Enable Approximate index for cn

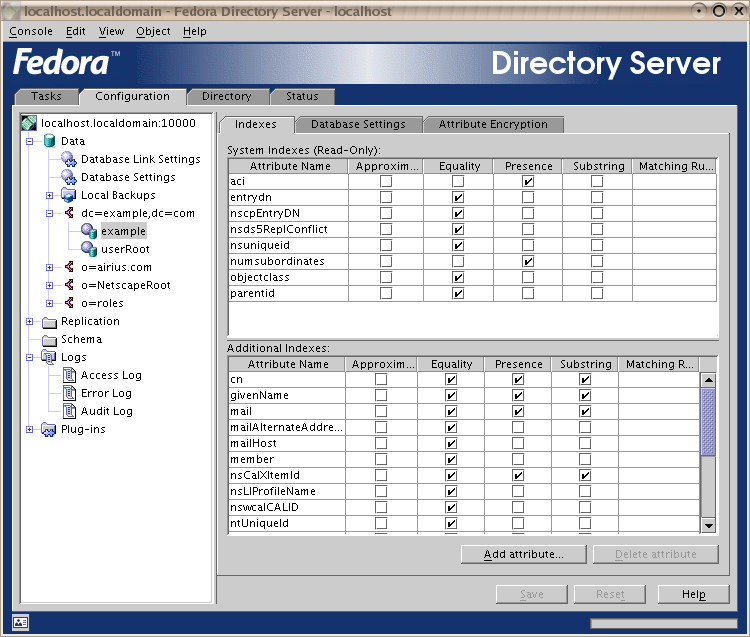(x=381, y=379)
